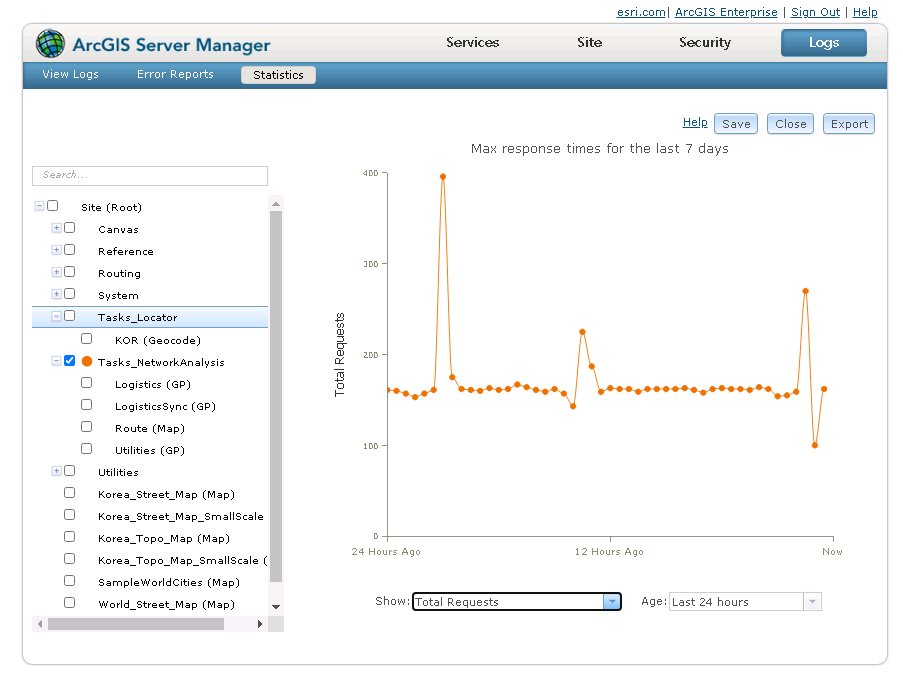Select the Route (Map) checkbox
The width and height of the screenshot is (903, 677).
point(86,427)
